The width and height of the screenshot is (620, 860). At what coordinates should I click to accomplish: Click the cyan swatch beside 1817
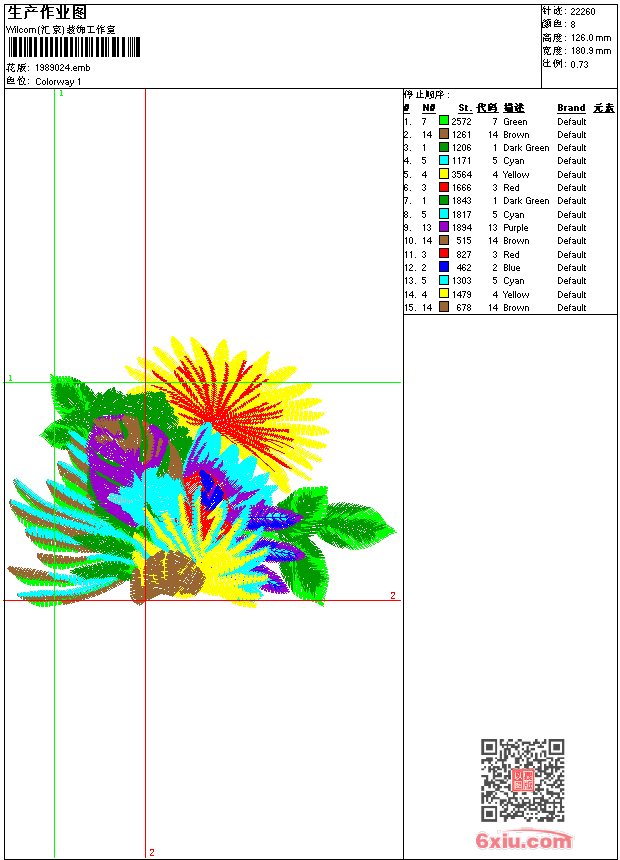click(444, 214)
